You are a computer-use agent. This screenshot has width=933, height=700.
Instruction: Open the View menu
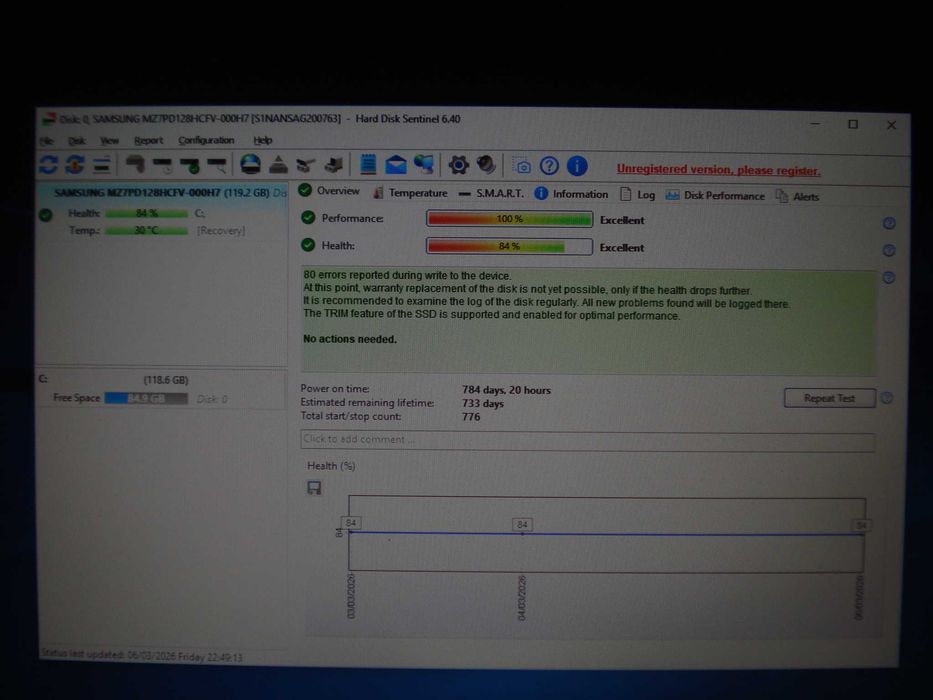coord(109,141)
